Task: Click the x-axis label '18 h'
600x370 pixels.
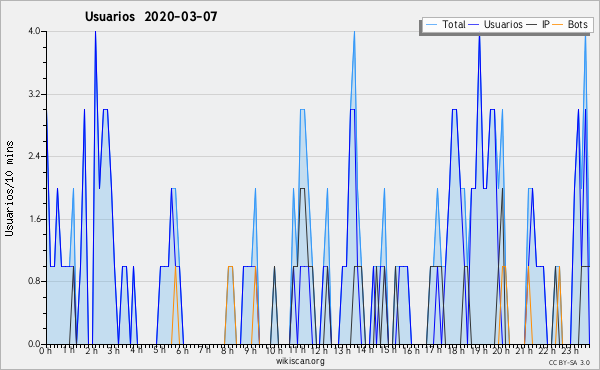Action: click(x=456, y=350)
